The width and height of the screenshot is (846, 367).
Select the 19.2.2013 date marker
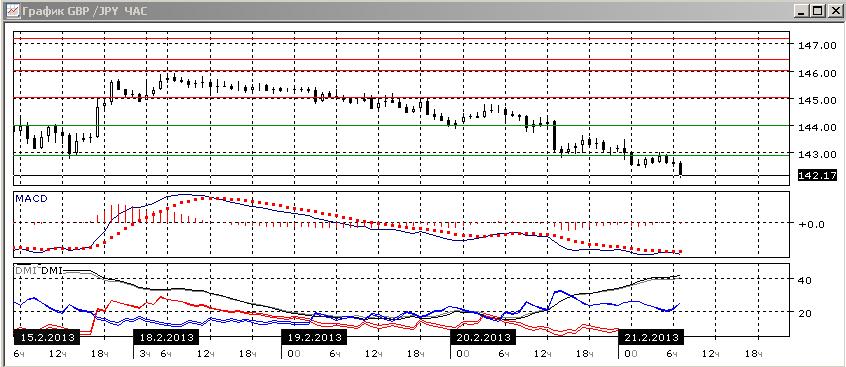[x=313, y=337]
